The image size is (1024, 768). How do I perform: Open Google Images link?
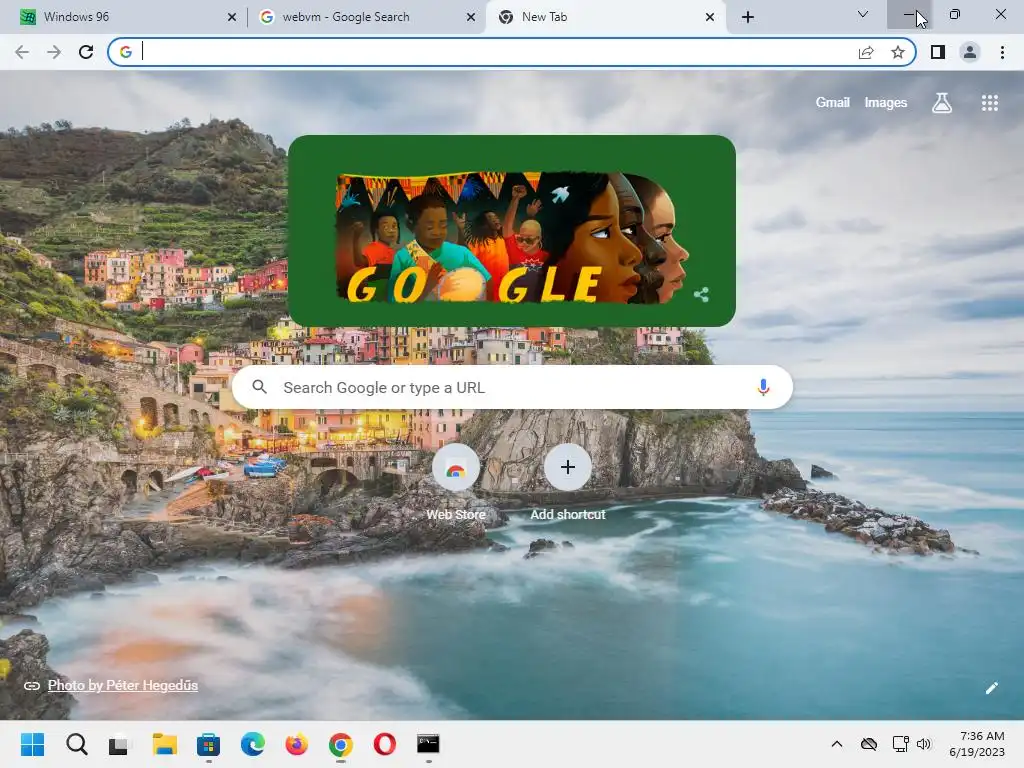(886, 103)
